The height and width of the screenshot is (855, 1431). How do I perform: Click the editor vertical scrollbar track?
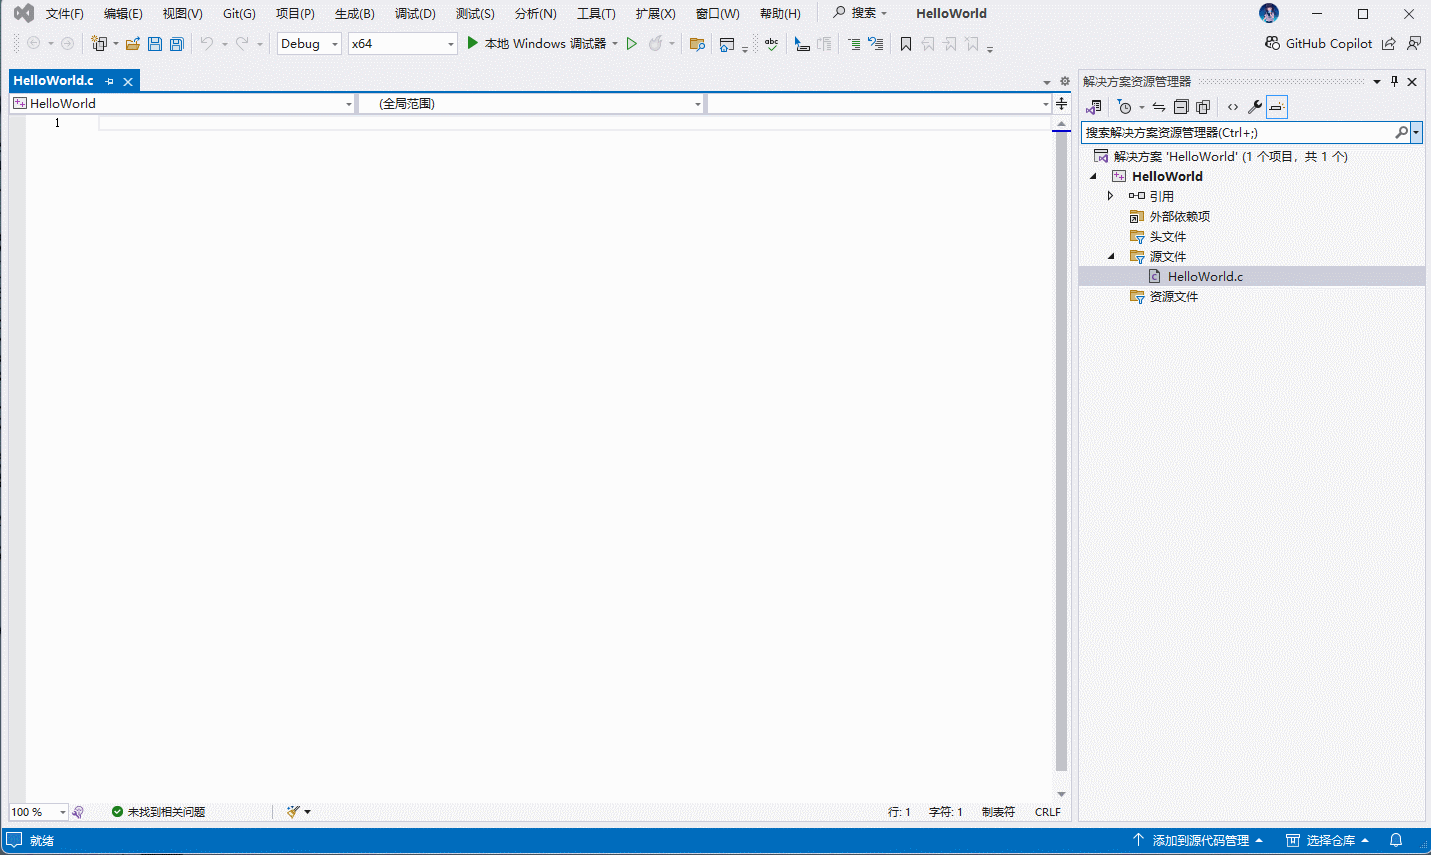coord(1061,450)
